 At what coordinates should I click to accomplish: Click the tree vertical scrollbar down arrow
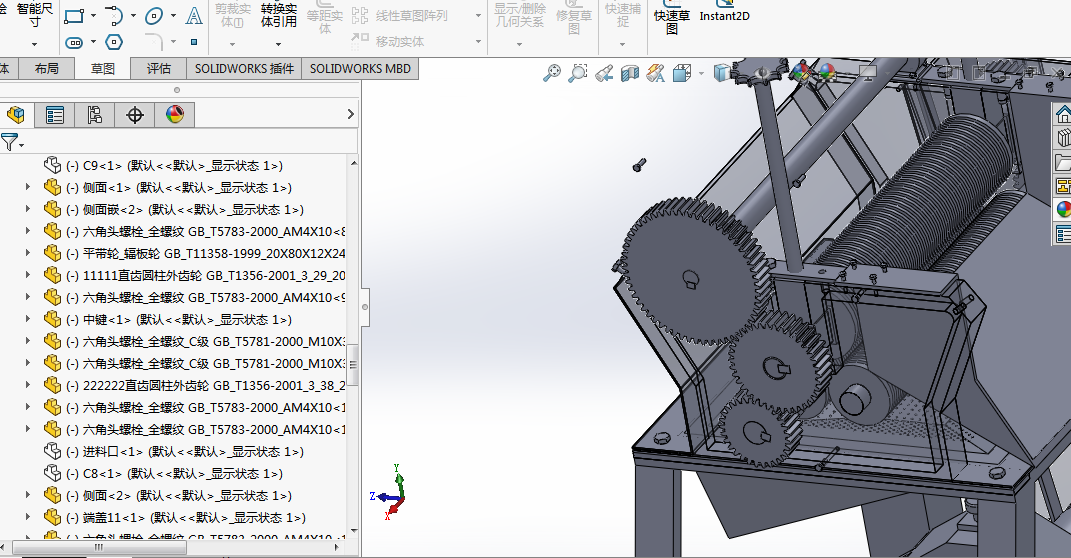[x=353, y=530]
